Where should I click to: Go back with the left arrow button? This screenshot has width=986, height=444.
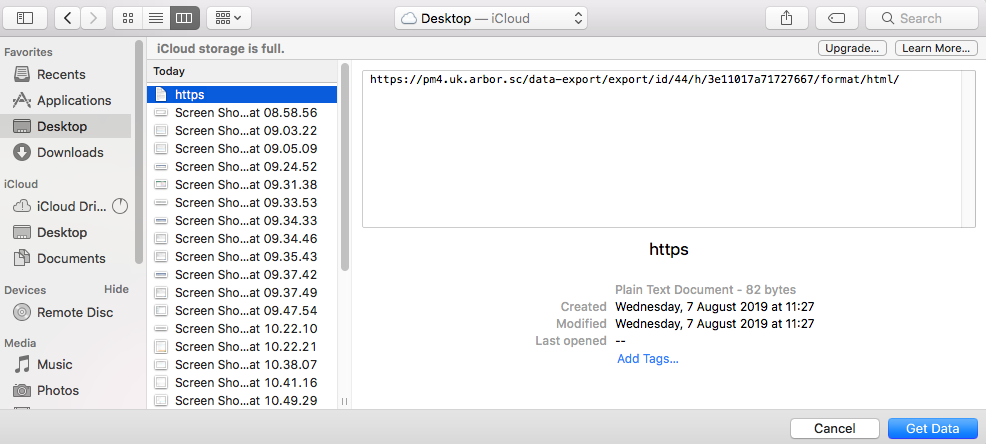click(68, 18)
